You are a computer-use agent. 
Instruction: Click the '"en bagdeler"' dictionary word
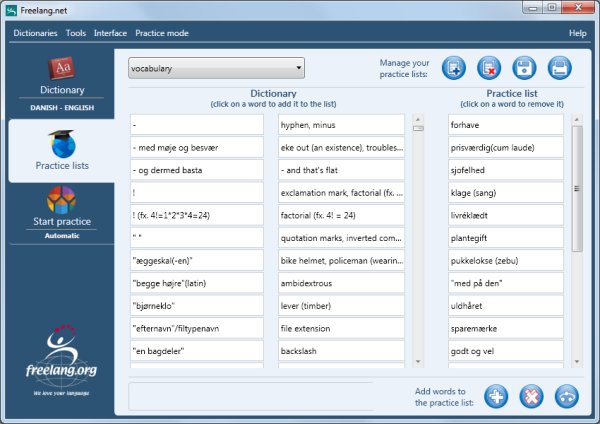click(x=197, y=351)
